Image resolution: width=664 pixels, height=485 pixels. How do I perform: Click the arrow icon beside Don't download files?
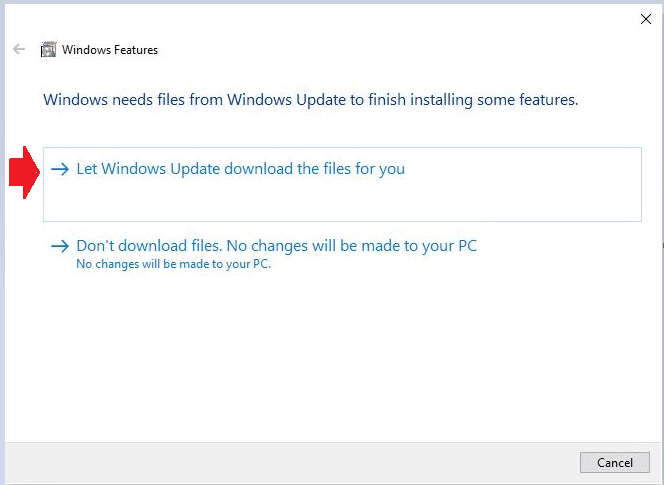click(61, 246)
